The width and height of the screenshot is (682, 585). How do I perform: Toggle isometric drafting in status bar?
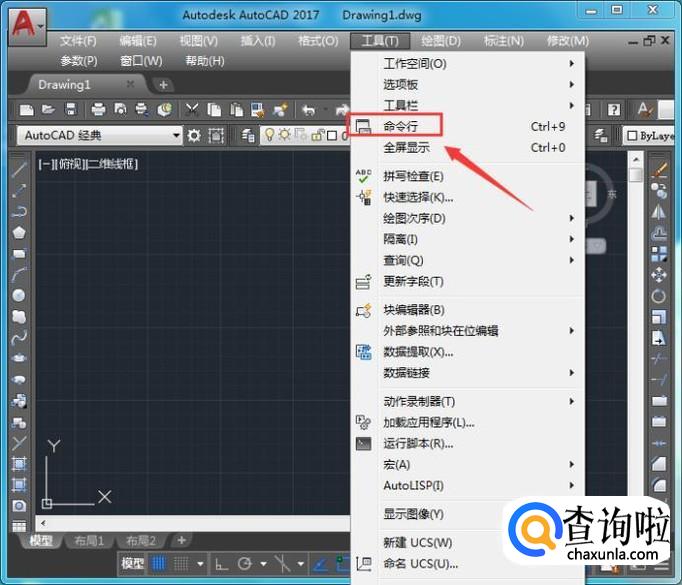point(282,564)
